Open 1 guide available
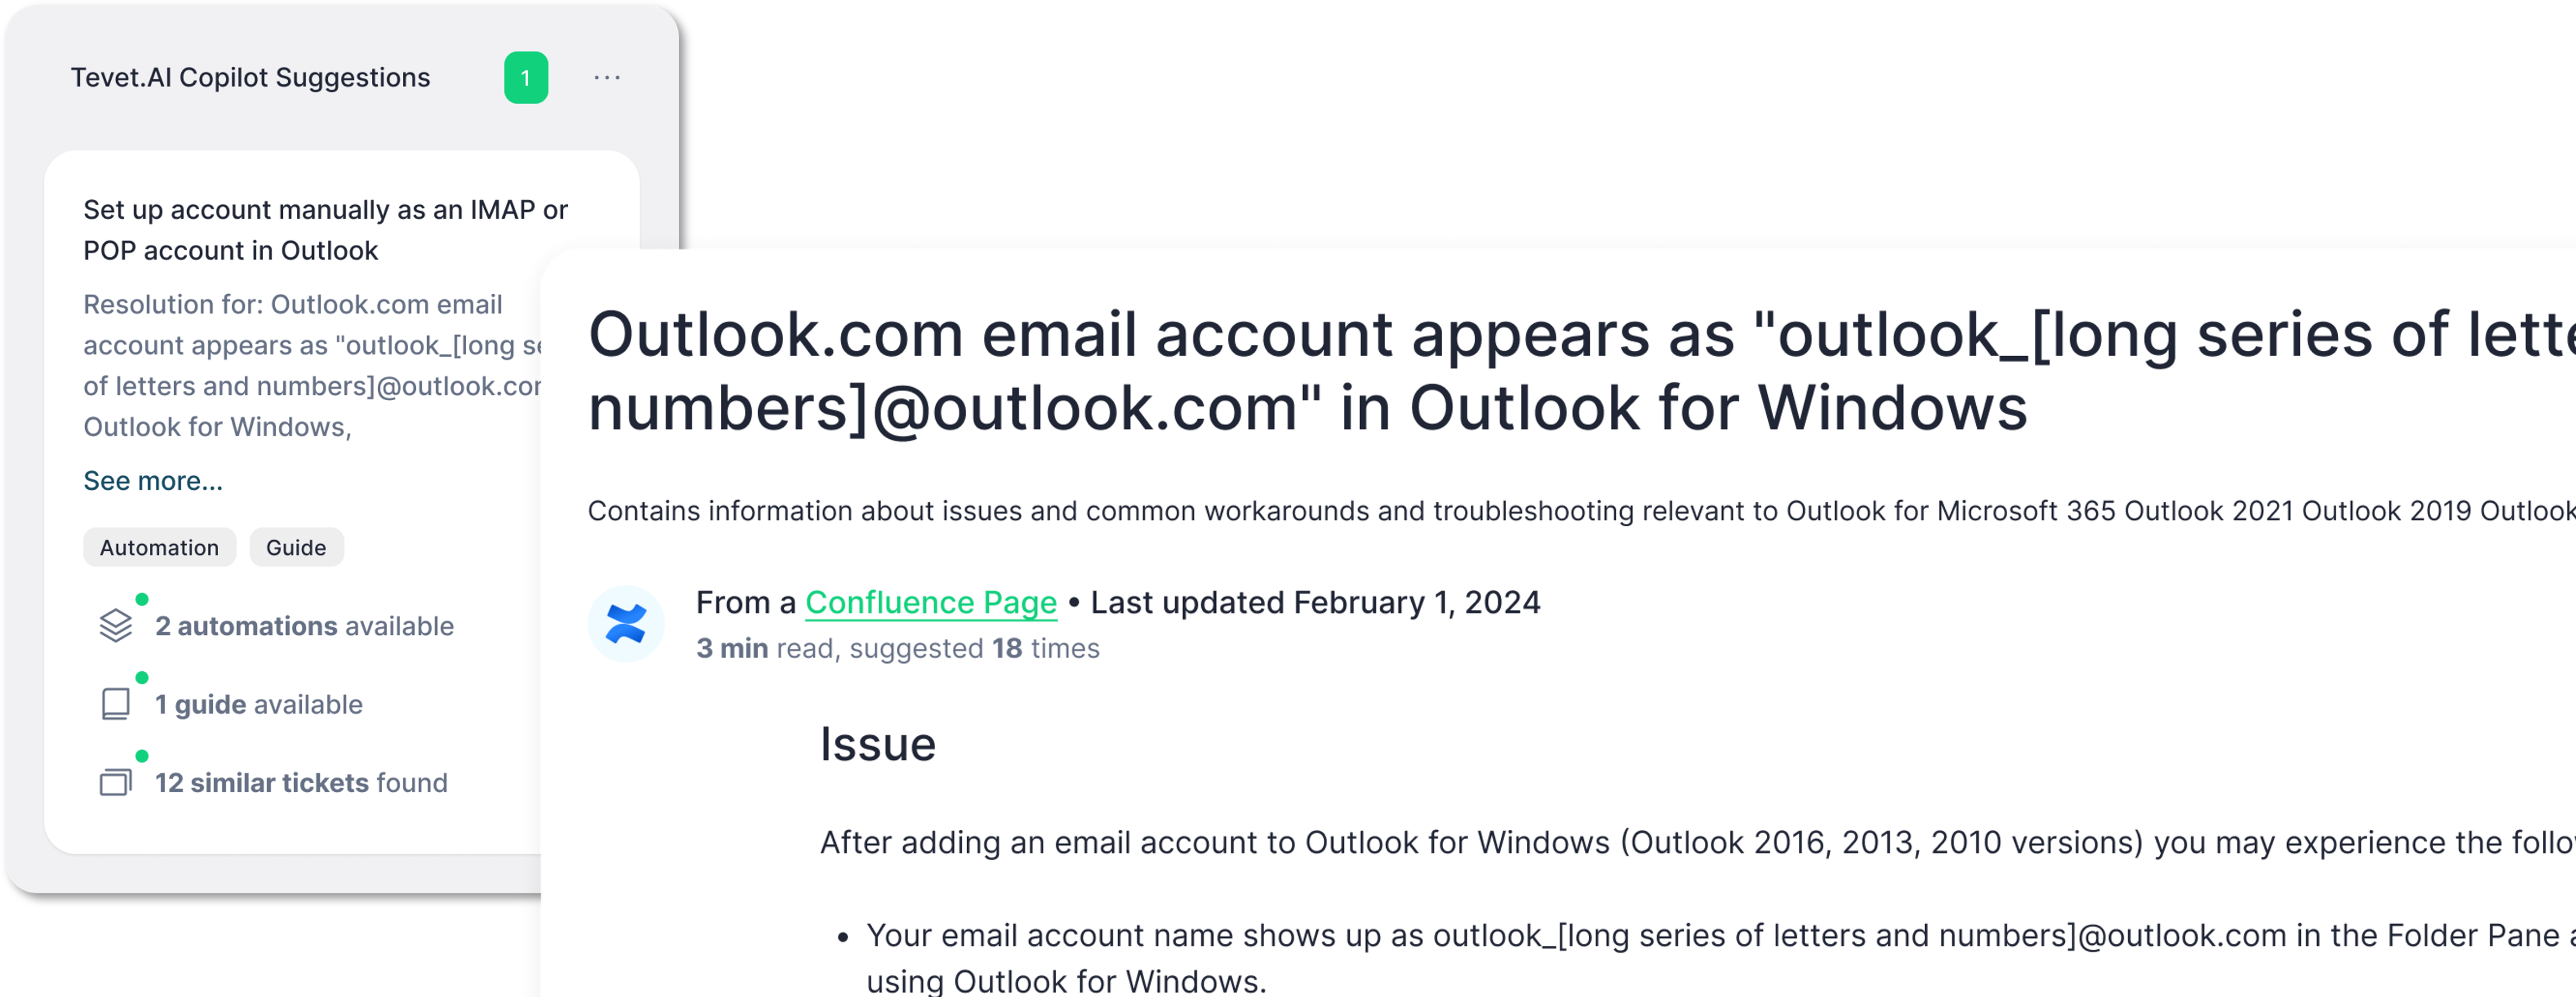Viewport: 2576px width, 997px height. pyautogui.click(x=258, y=705)
